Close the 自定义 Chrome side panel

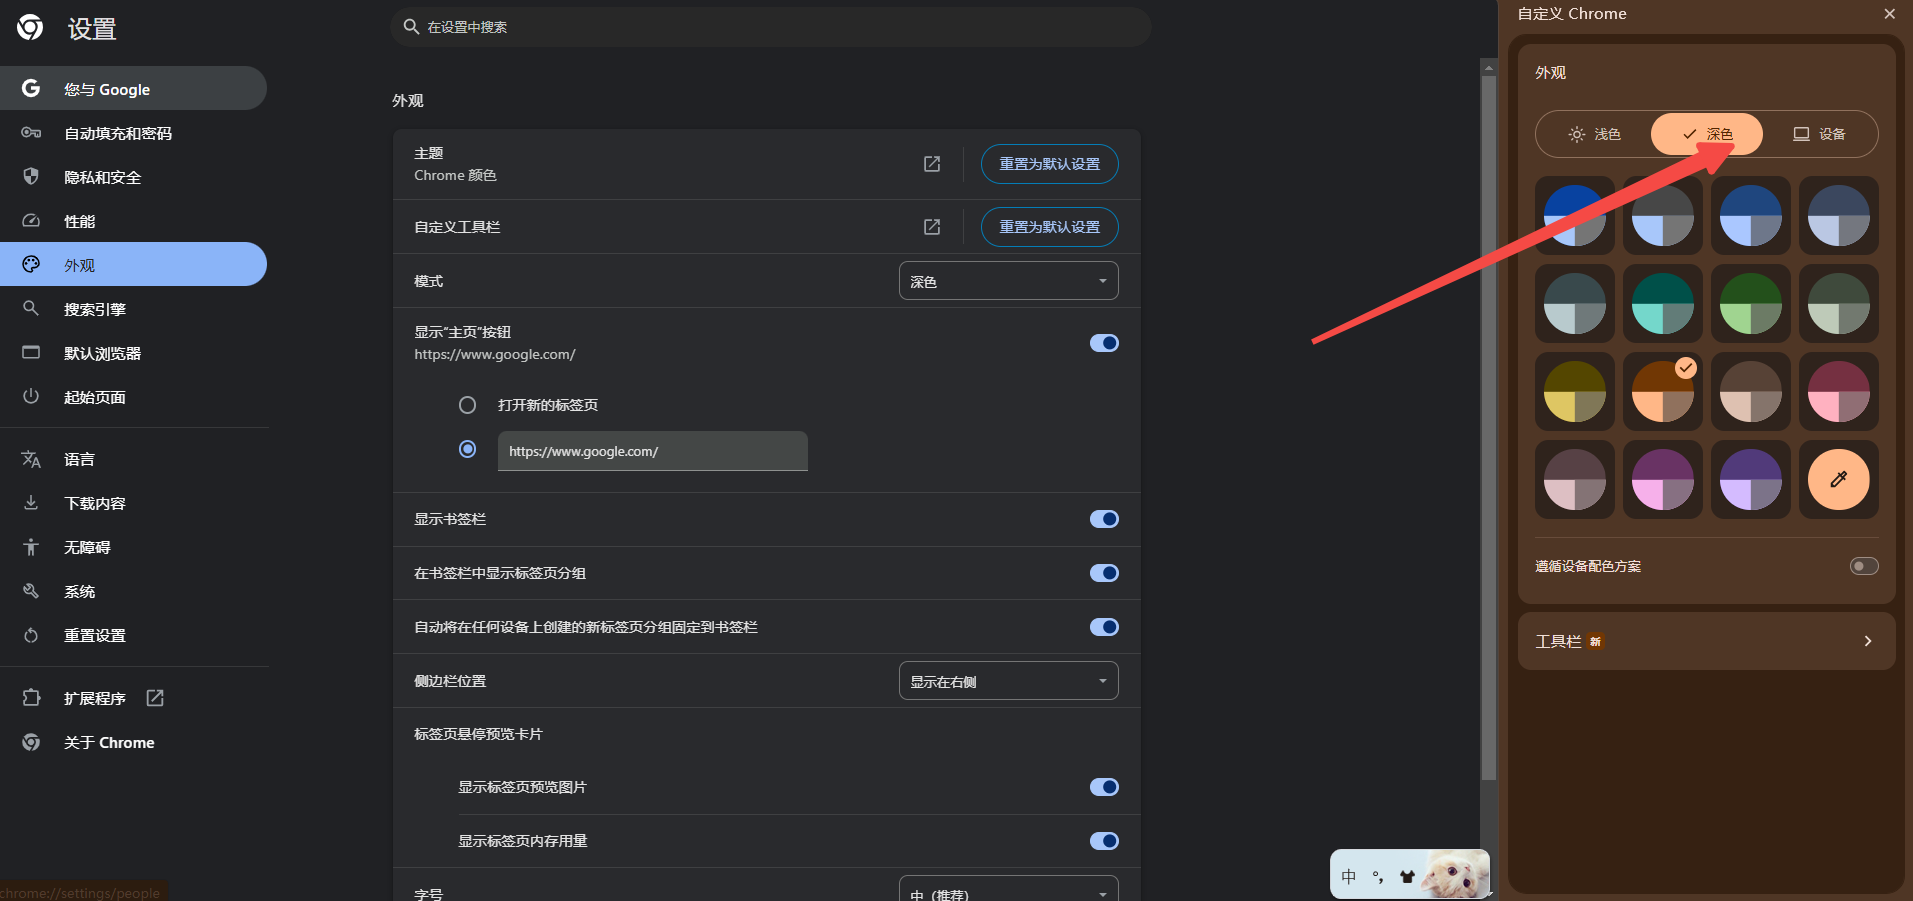coord(1889,14)
